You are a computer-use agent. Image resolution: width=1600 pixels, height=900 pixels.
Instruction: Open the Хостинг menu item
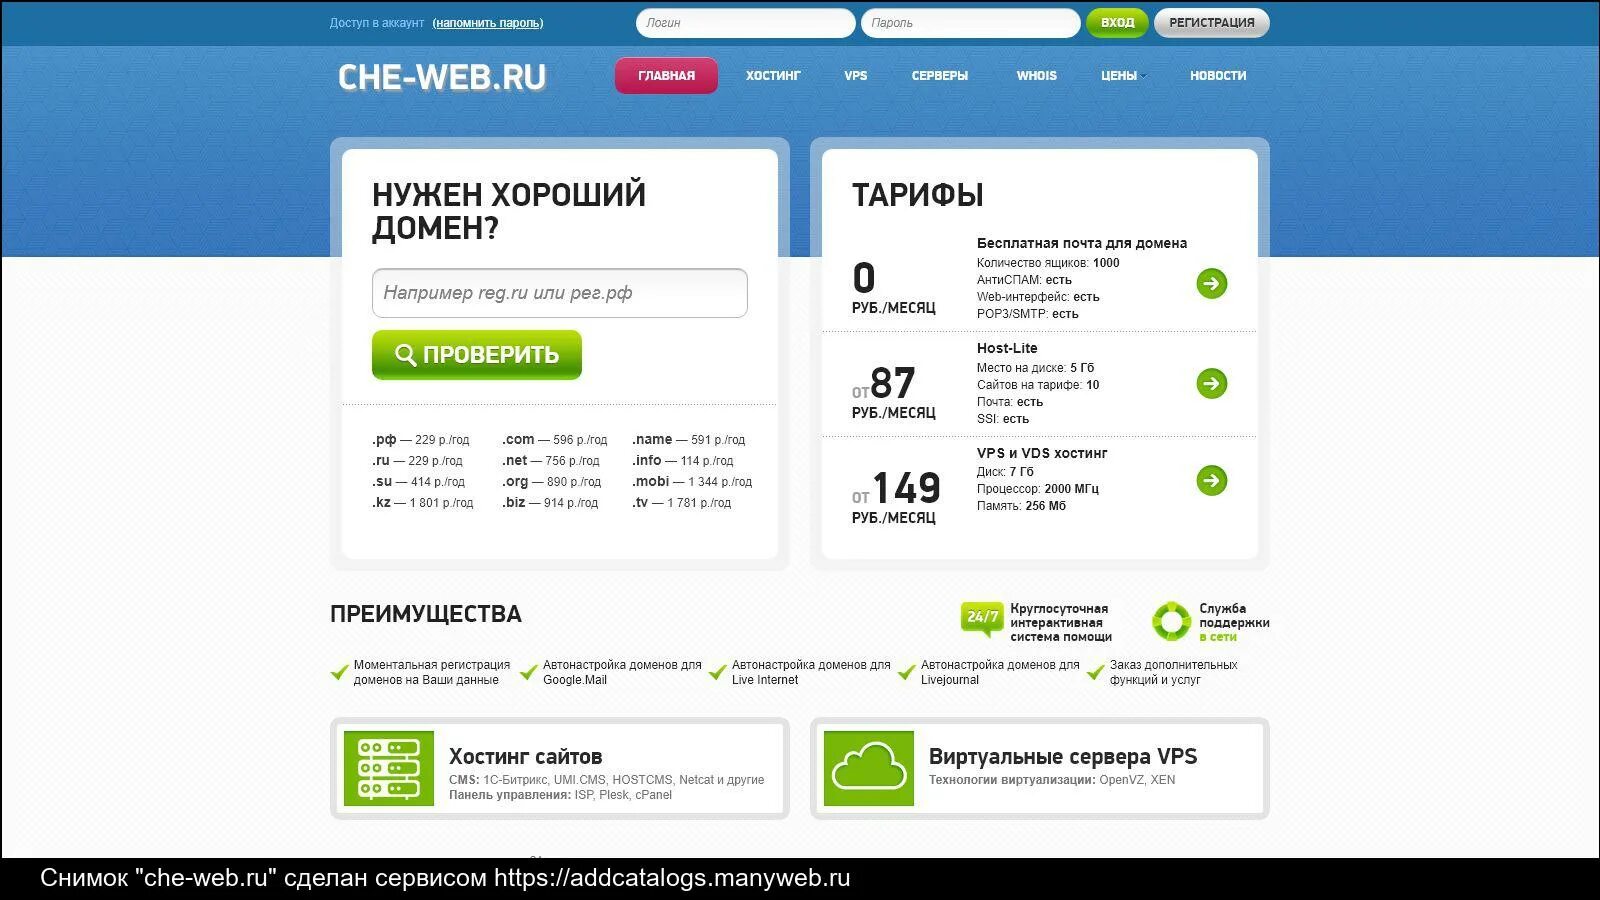773,76
